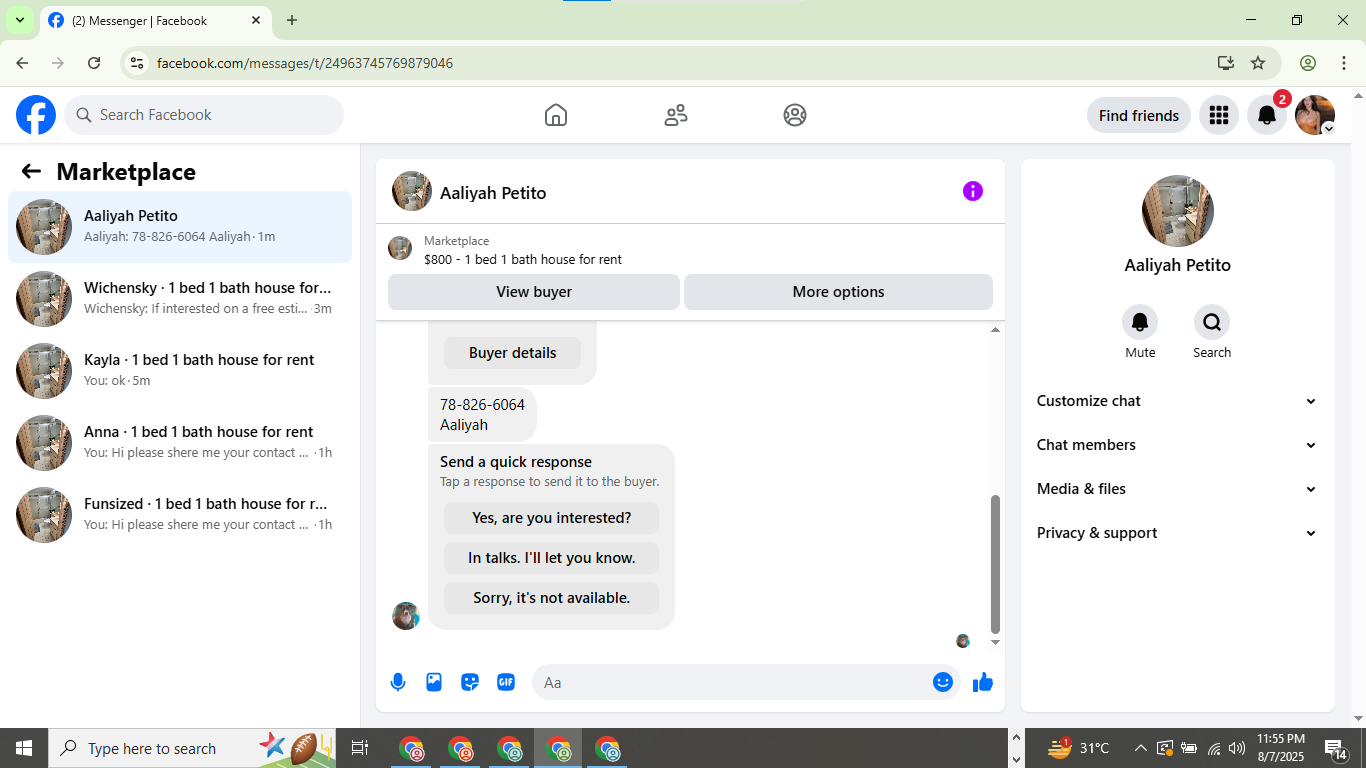The image size is (1366, 768).
Task: Go to Home feed icon
Action: 556,115
